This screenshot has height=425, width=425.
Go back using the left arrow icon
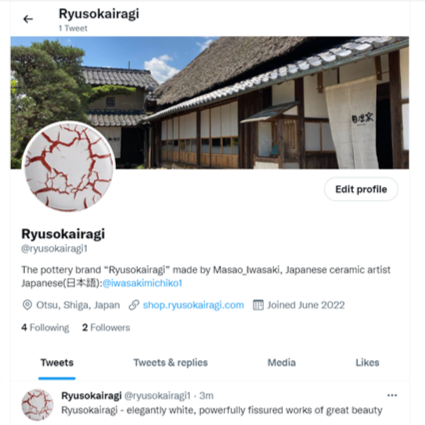pyautogui.click(x=28, y=19)
